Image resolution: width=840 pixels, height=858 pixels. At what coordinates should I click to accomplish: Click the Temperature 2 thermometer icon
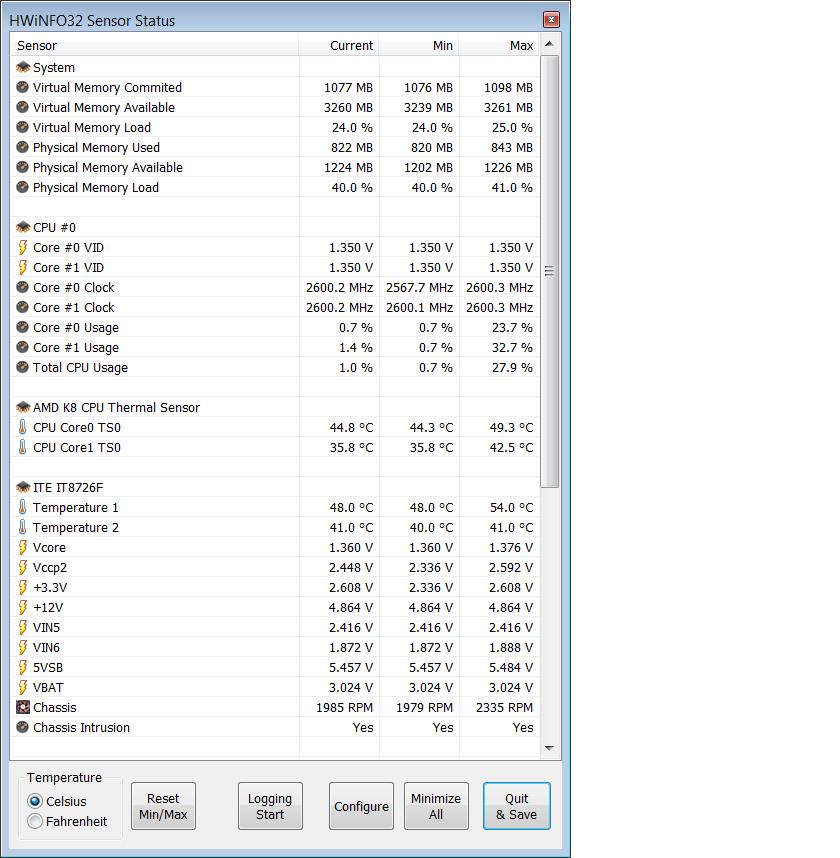(22, 527)
